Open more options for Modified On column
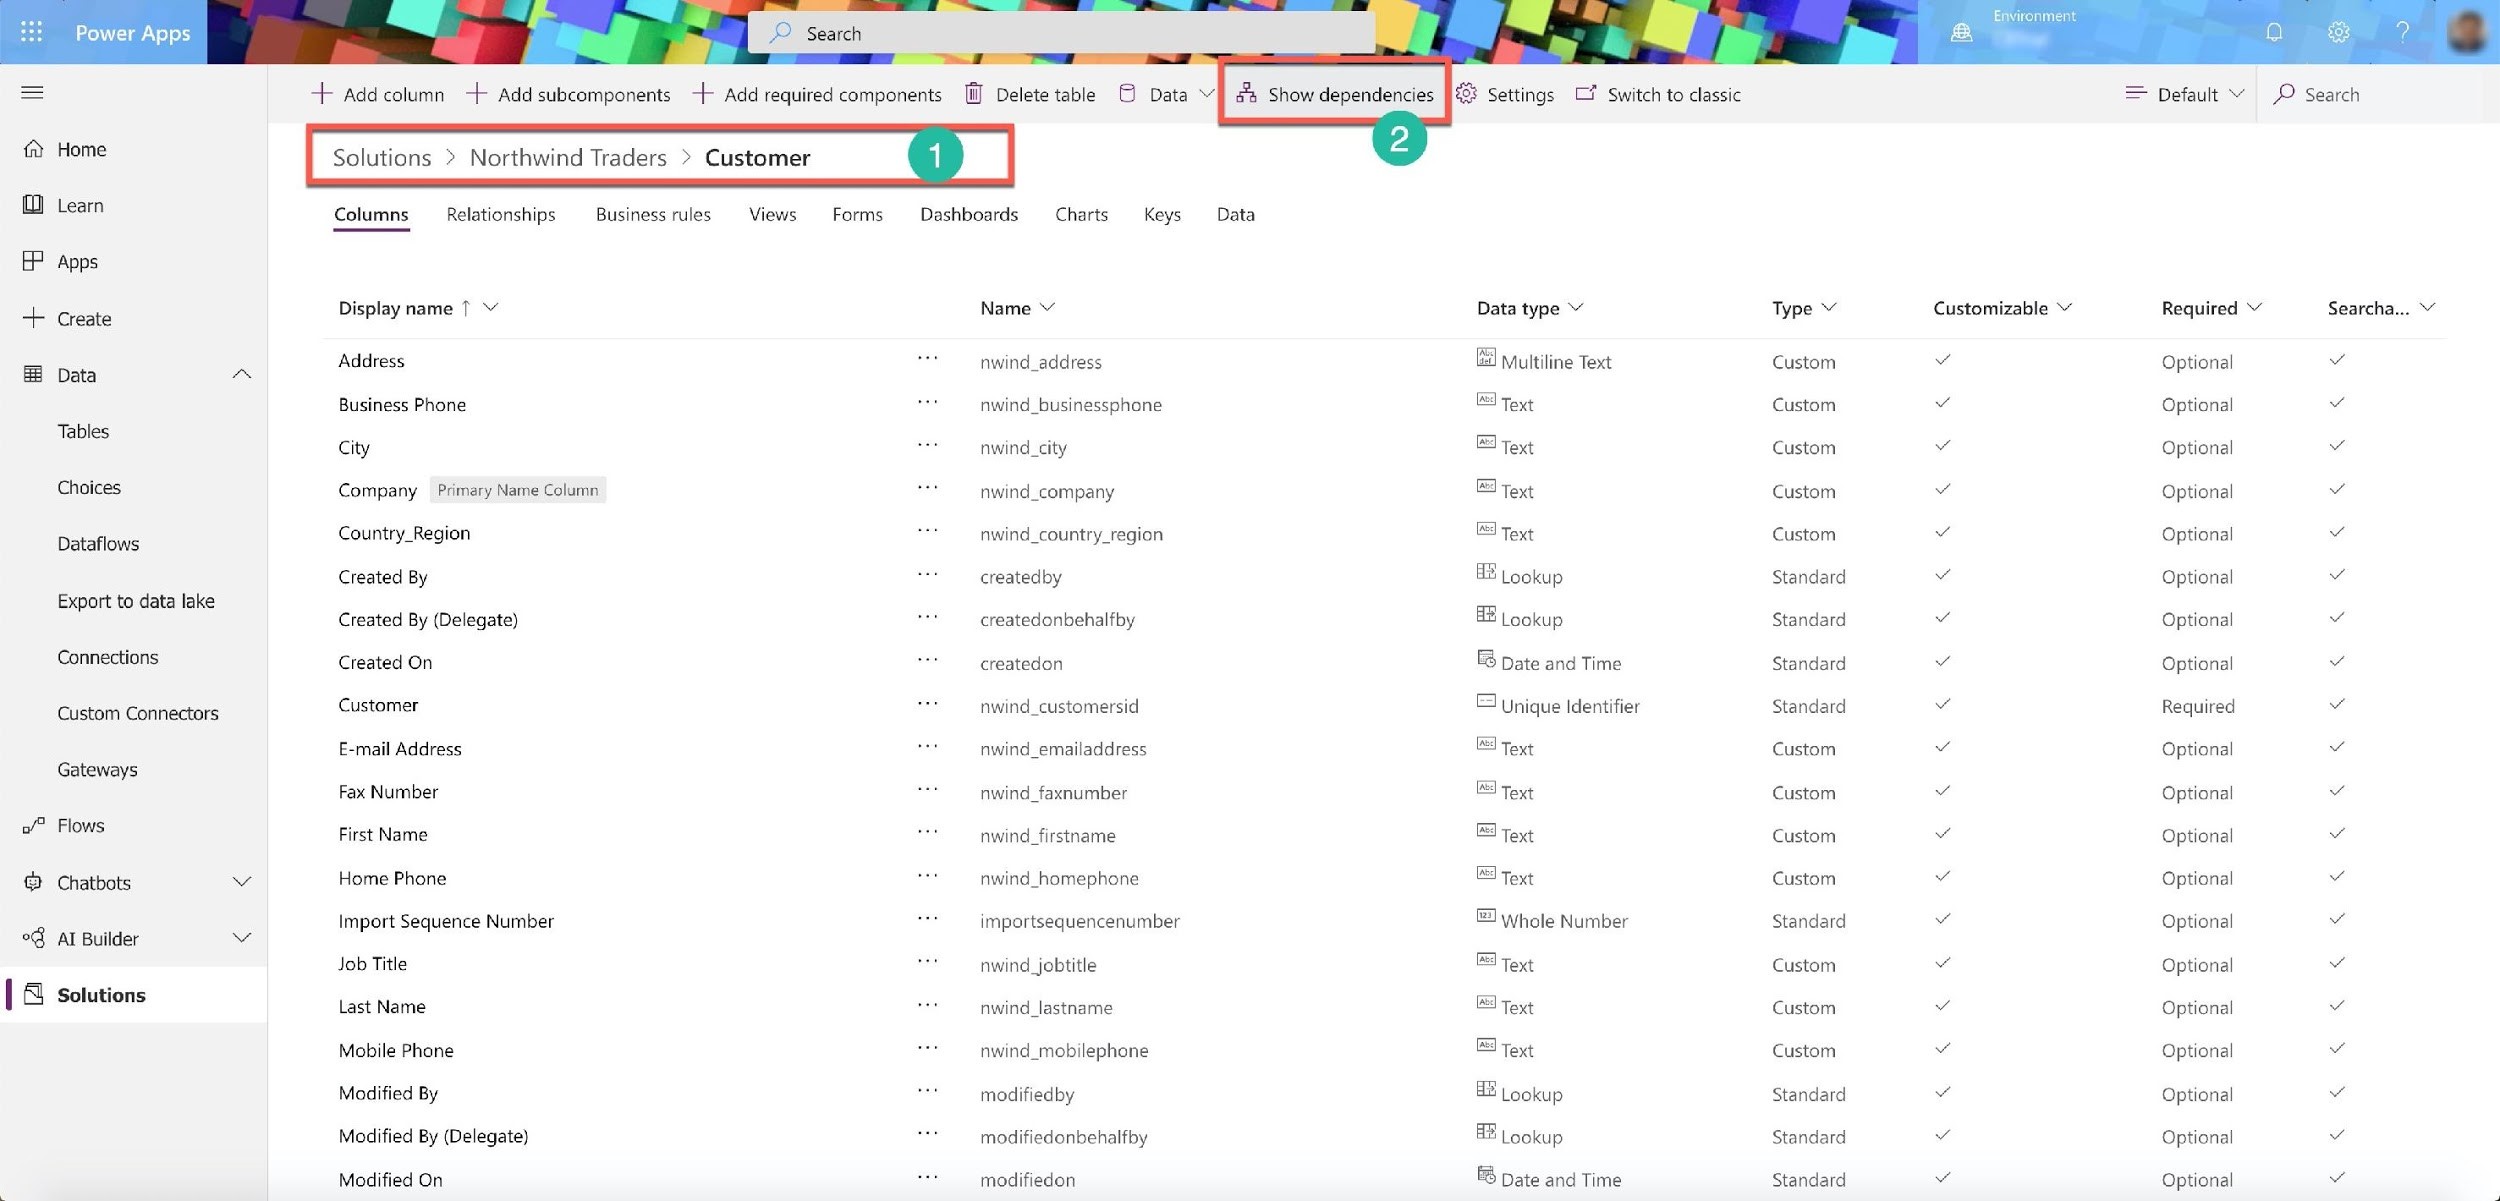The height and width of the screenshot is (1201, 2500). pyautogui.click(x=928, y=1177)
